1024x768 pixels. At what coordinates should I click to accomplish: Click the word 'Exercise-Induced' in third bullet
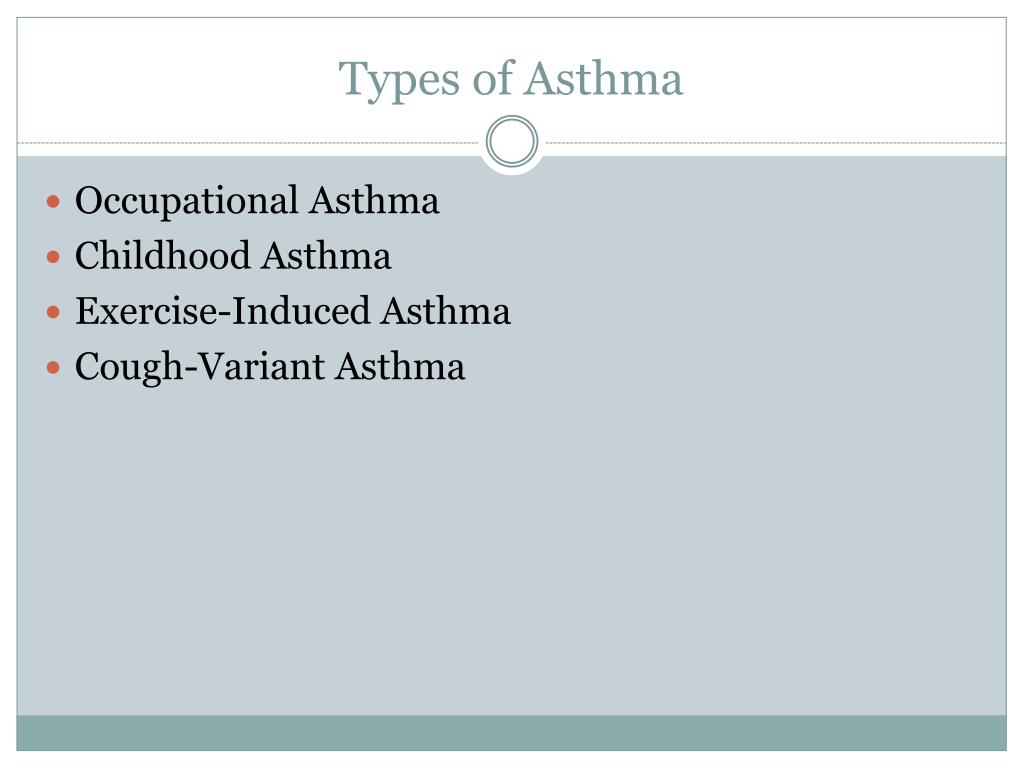223,311
